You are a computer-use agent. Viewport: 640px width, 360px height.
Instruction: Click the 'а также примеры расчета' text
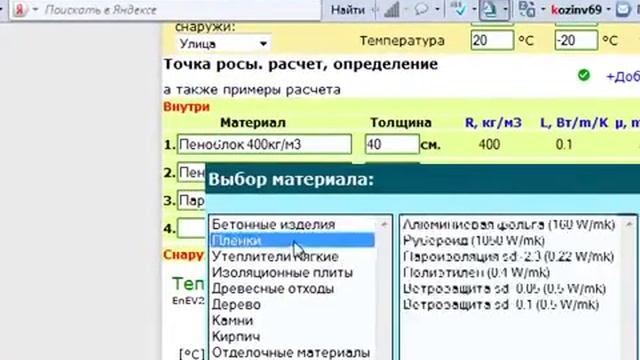(252, 89)
